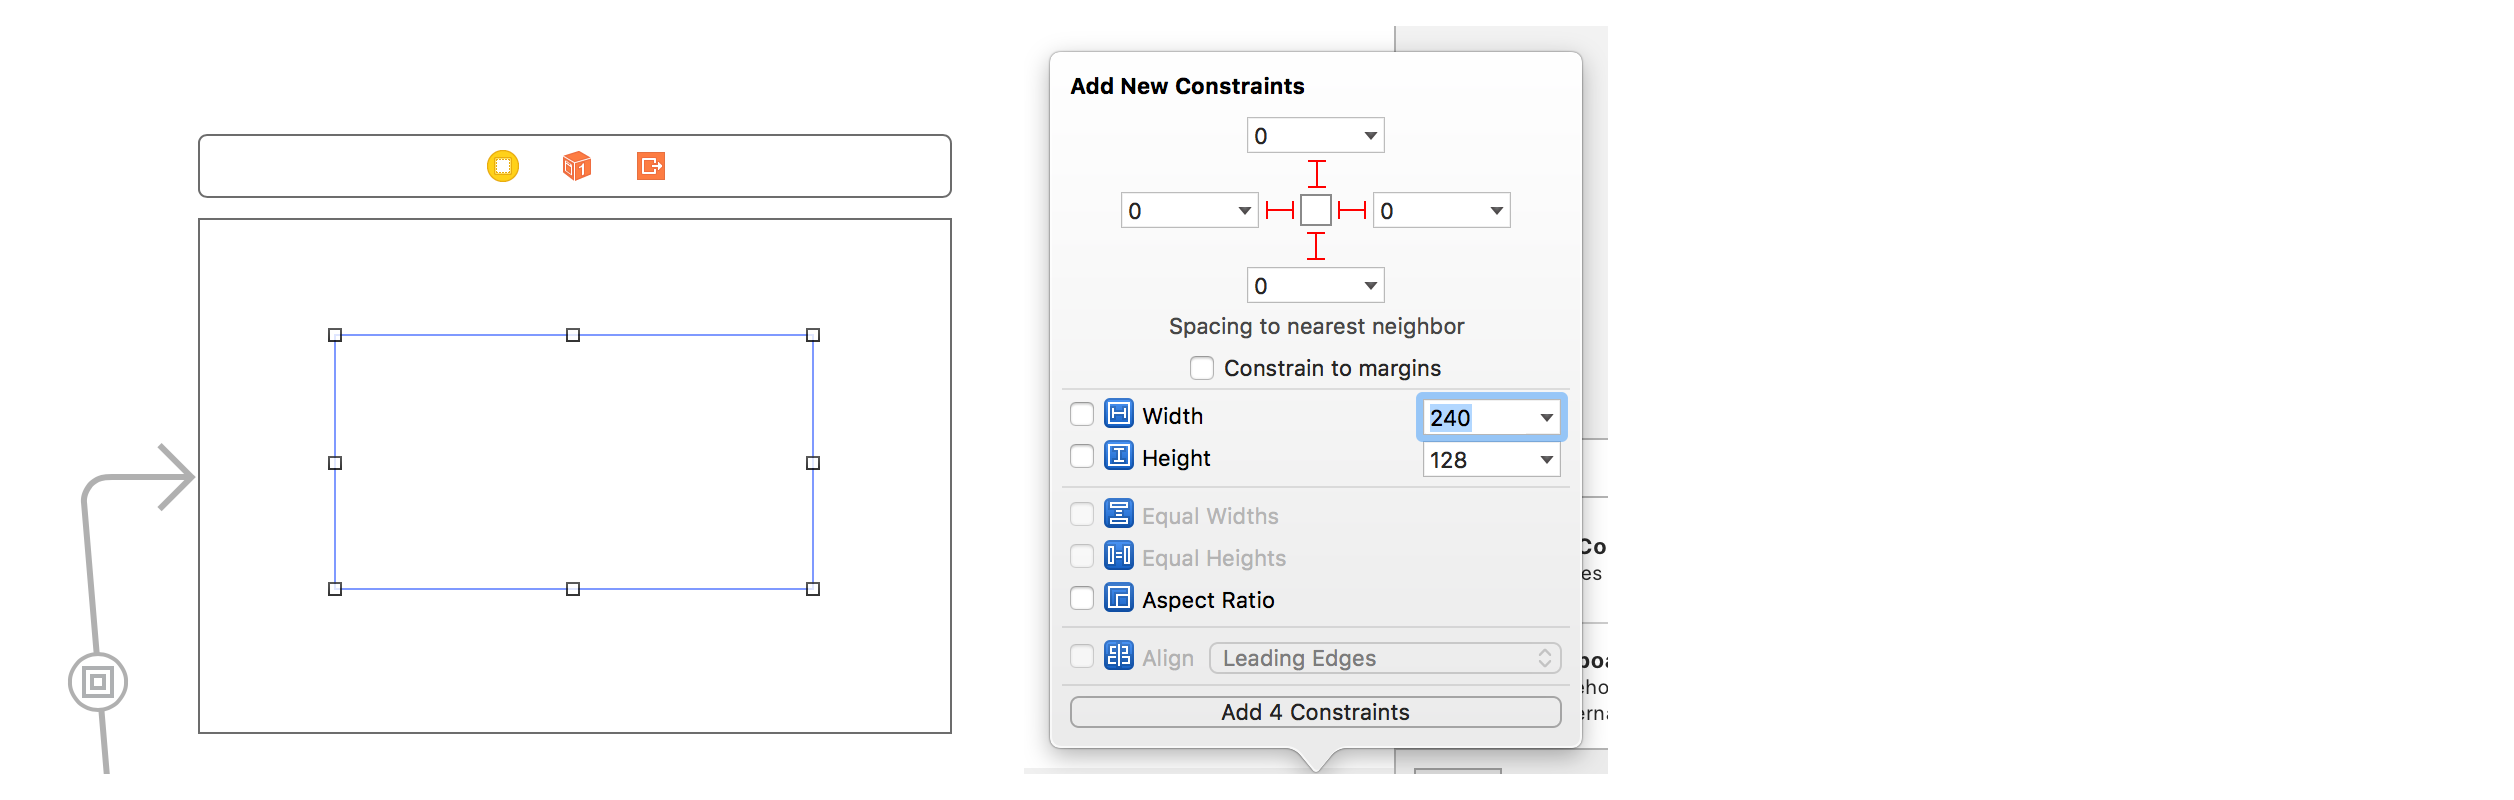
Task: Select the top-left resize handle of the view
Action: tap(335, 335)
